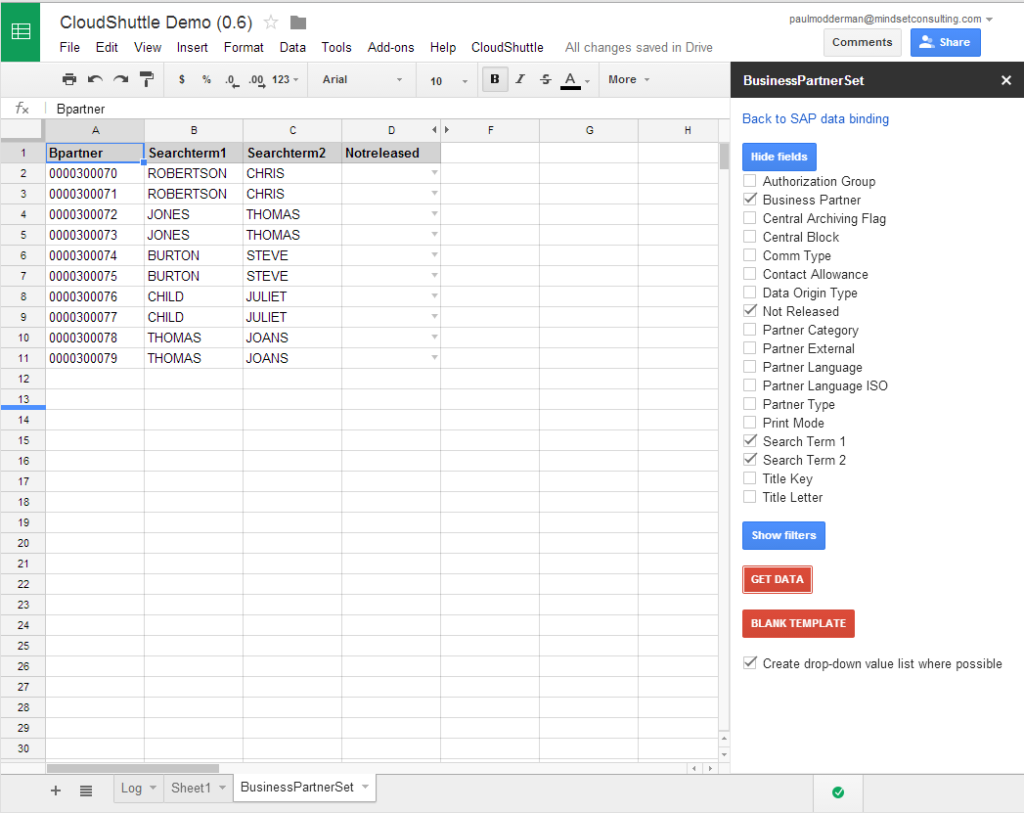Image resolution: width=1024 pixels, height=813 pixels.
Task: Check the Central Archiving Flag field
Action: [x=750, y=218]
